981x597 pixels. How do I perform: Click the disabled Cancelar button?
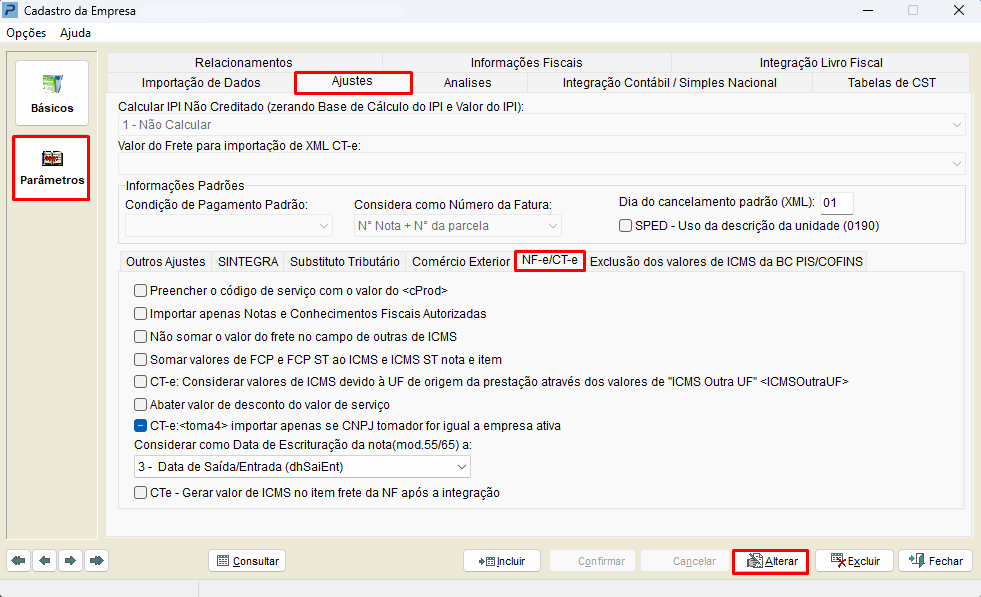(x=686, y=561)
